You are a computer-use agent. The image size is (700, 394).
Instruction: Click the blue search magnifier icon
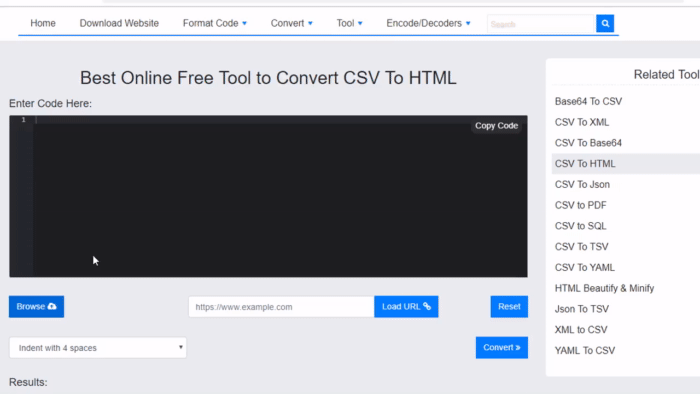click(605, 24)
